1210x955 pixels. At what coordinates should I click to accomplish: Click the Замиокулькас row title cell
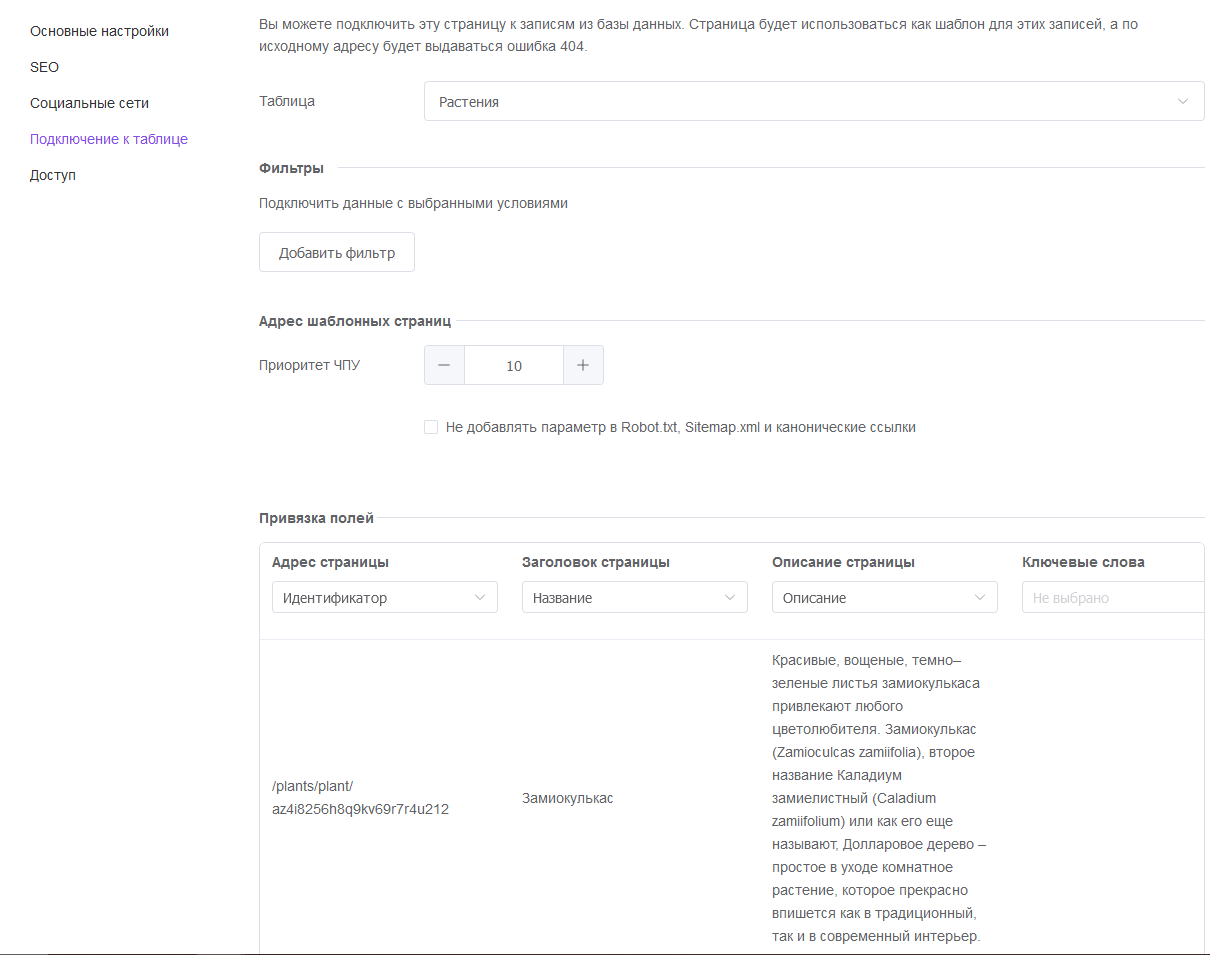[x=567, y=798]
